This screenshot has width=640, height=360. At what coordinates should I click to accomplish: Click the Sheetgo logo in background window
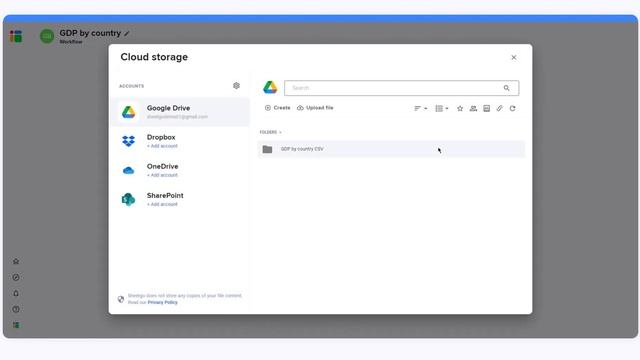[x=16, y=36]
